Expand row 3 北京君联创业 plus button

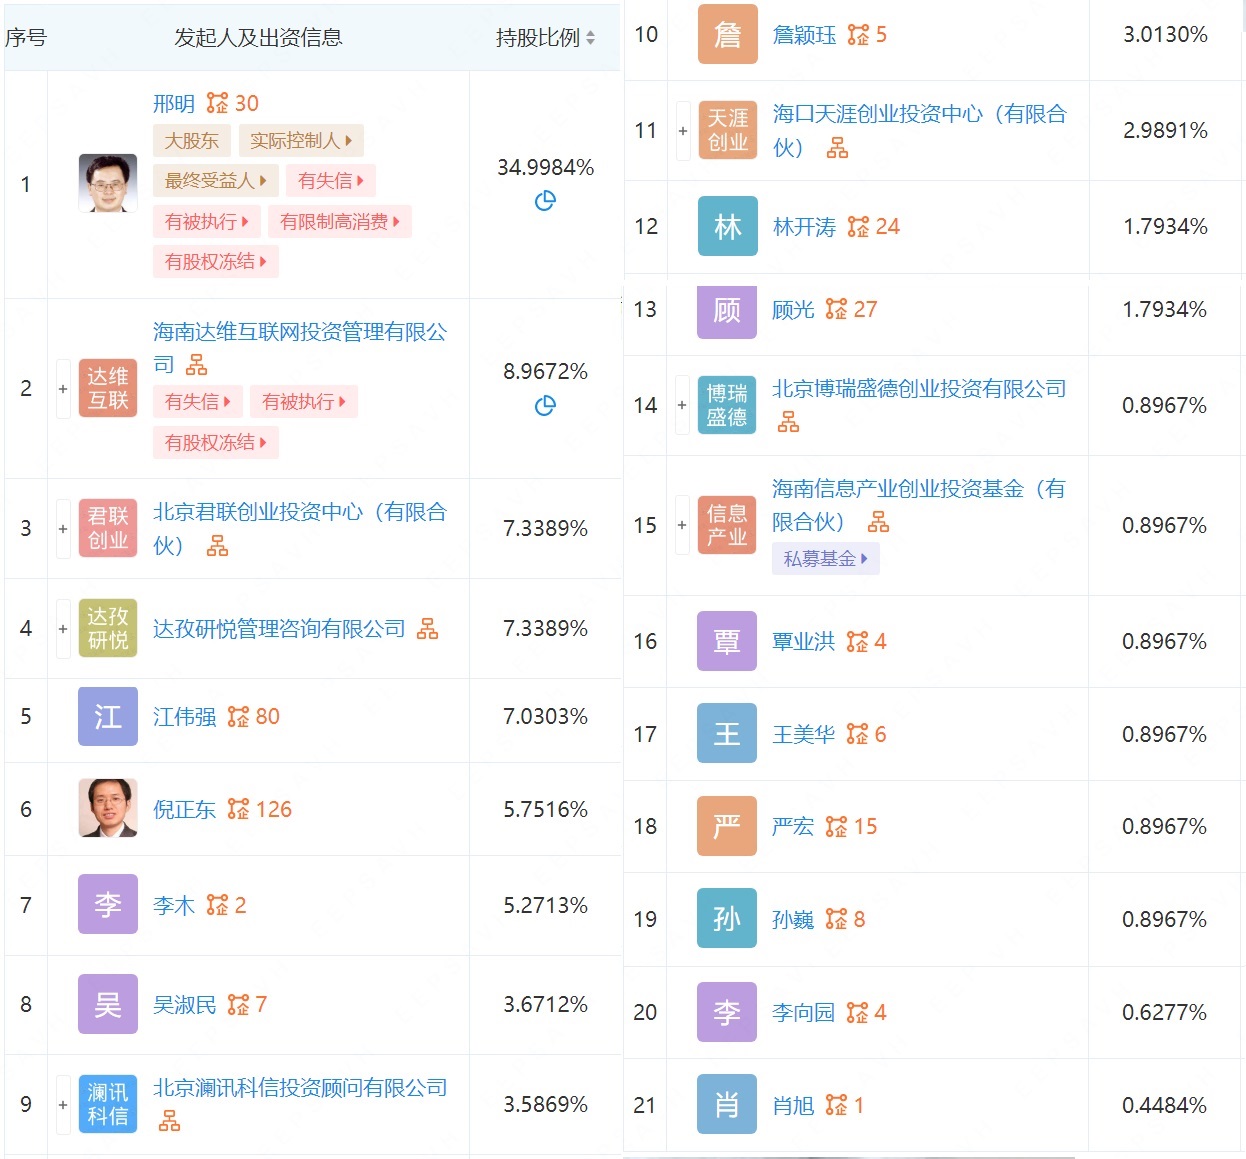(63, 529)
